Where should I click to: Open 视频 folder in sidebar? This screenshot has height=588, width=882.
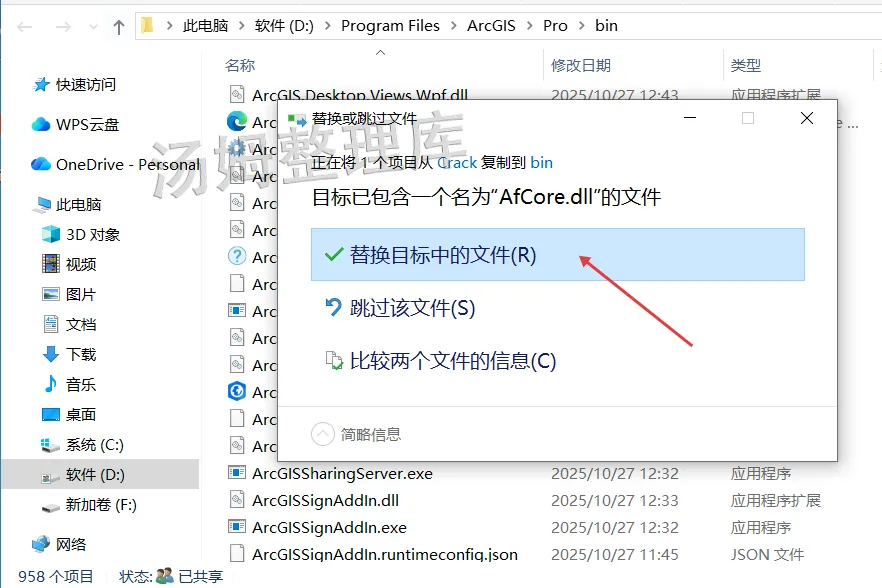(x=81, y=264)
